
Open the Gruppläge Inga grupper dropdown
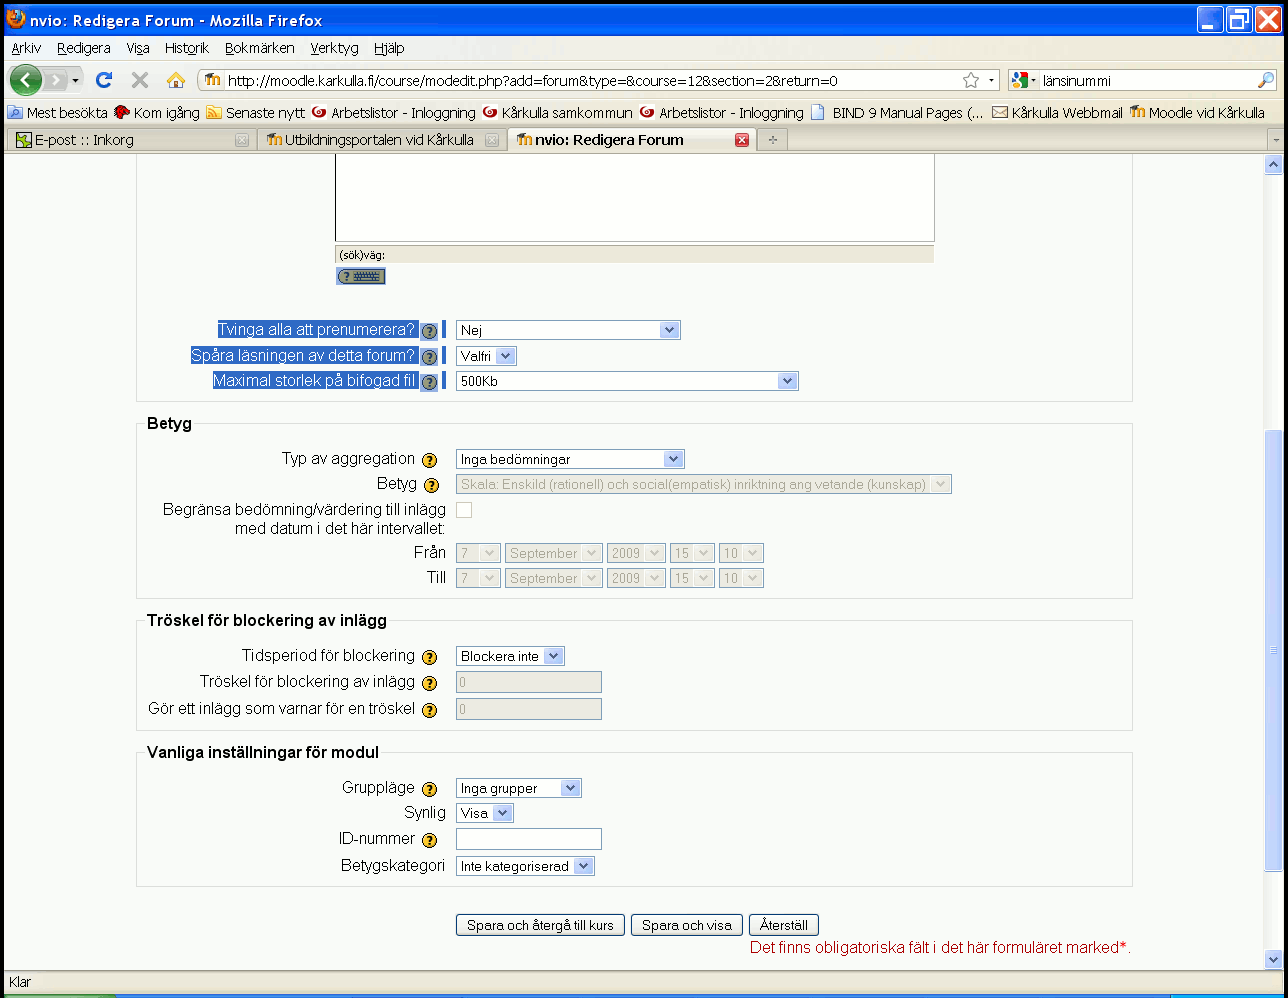click(x=518, y=788)
